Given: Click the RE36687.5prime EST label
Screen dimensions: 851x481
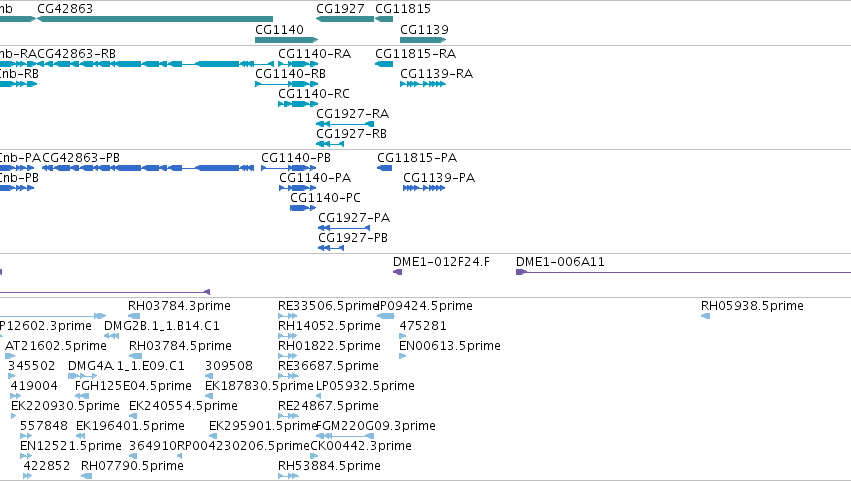Looking at the screenshot, I should pos(328,366).
